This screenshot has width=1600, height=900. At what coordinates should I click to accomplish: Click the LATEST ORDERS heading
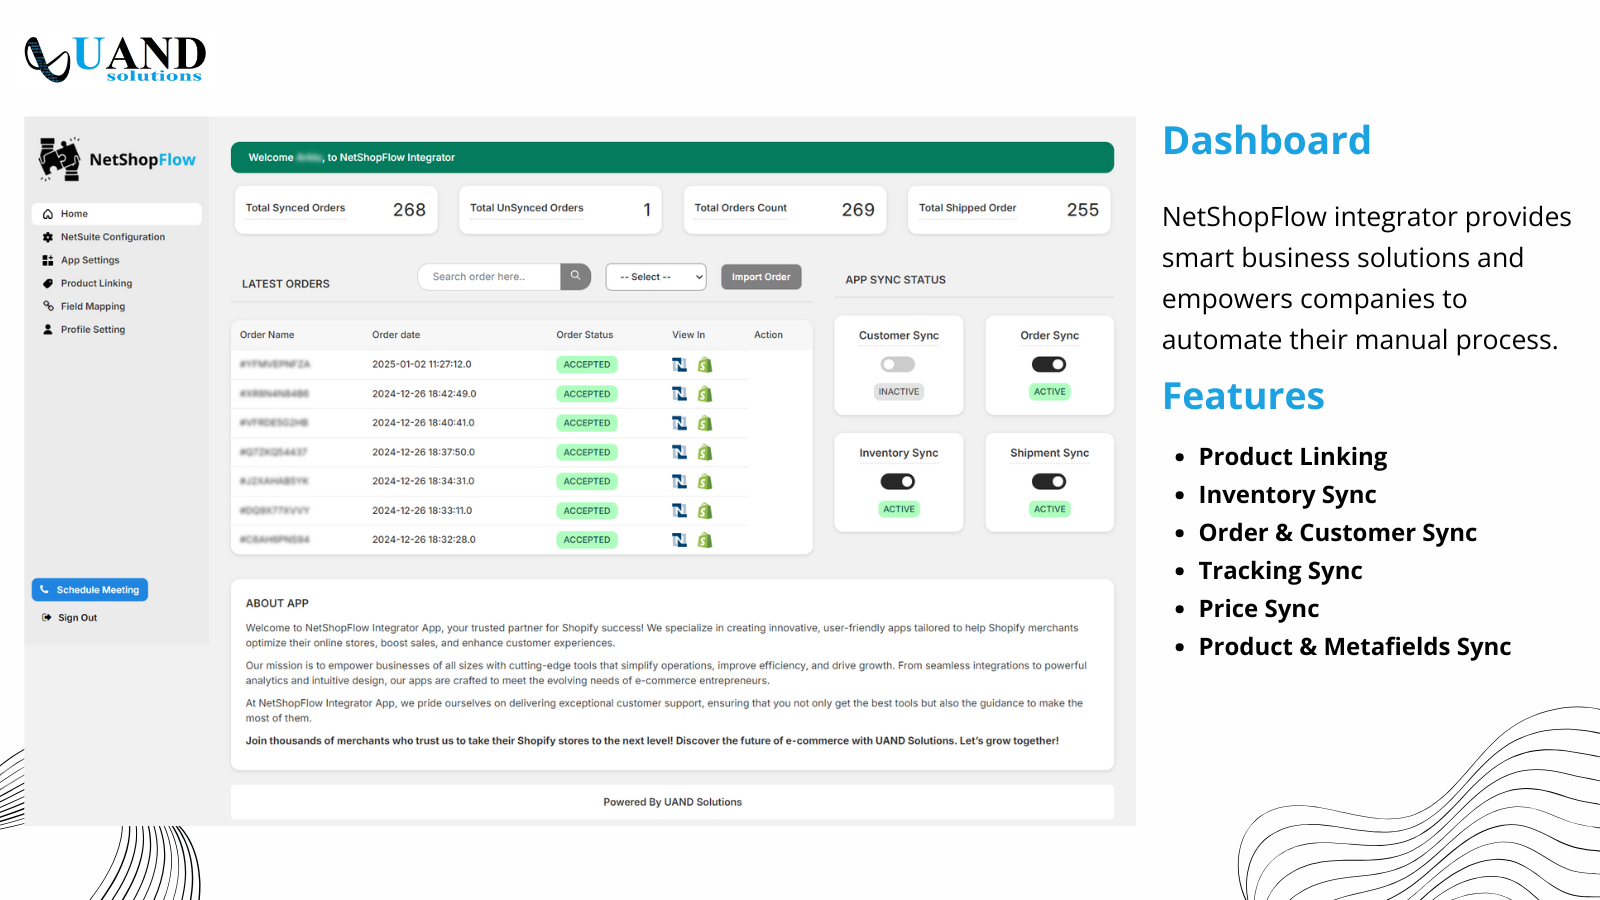tap(286, 284)
